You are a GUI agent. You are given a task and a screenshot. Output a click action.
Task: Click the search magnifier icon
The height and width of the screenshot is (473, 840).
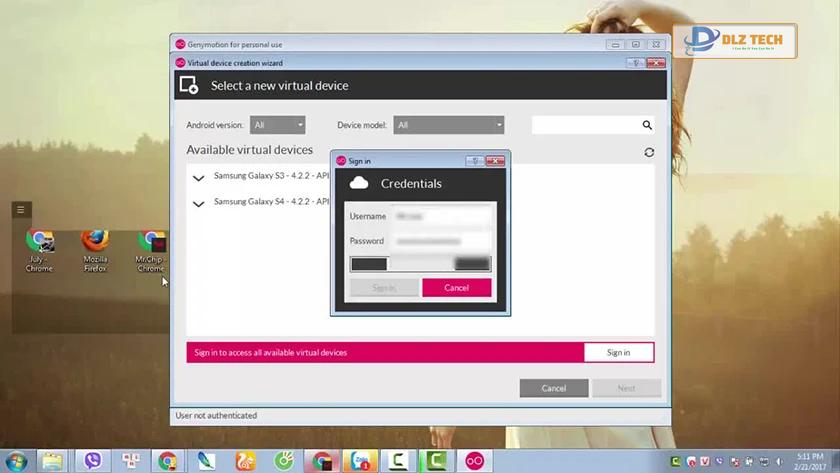click(x=647, y=125)
